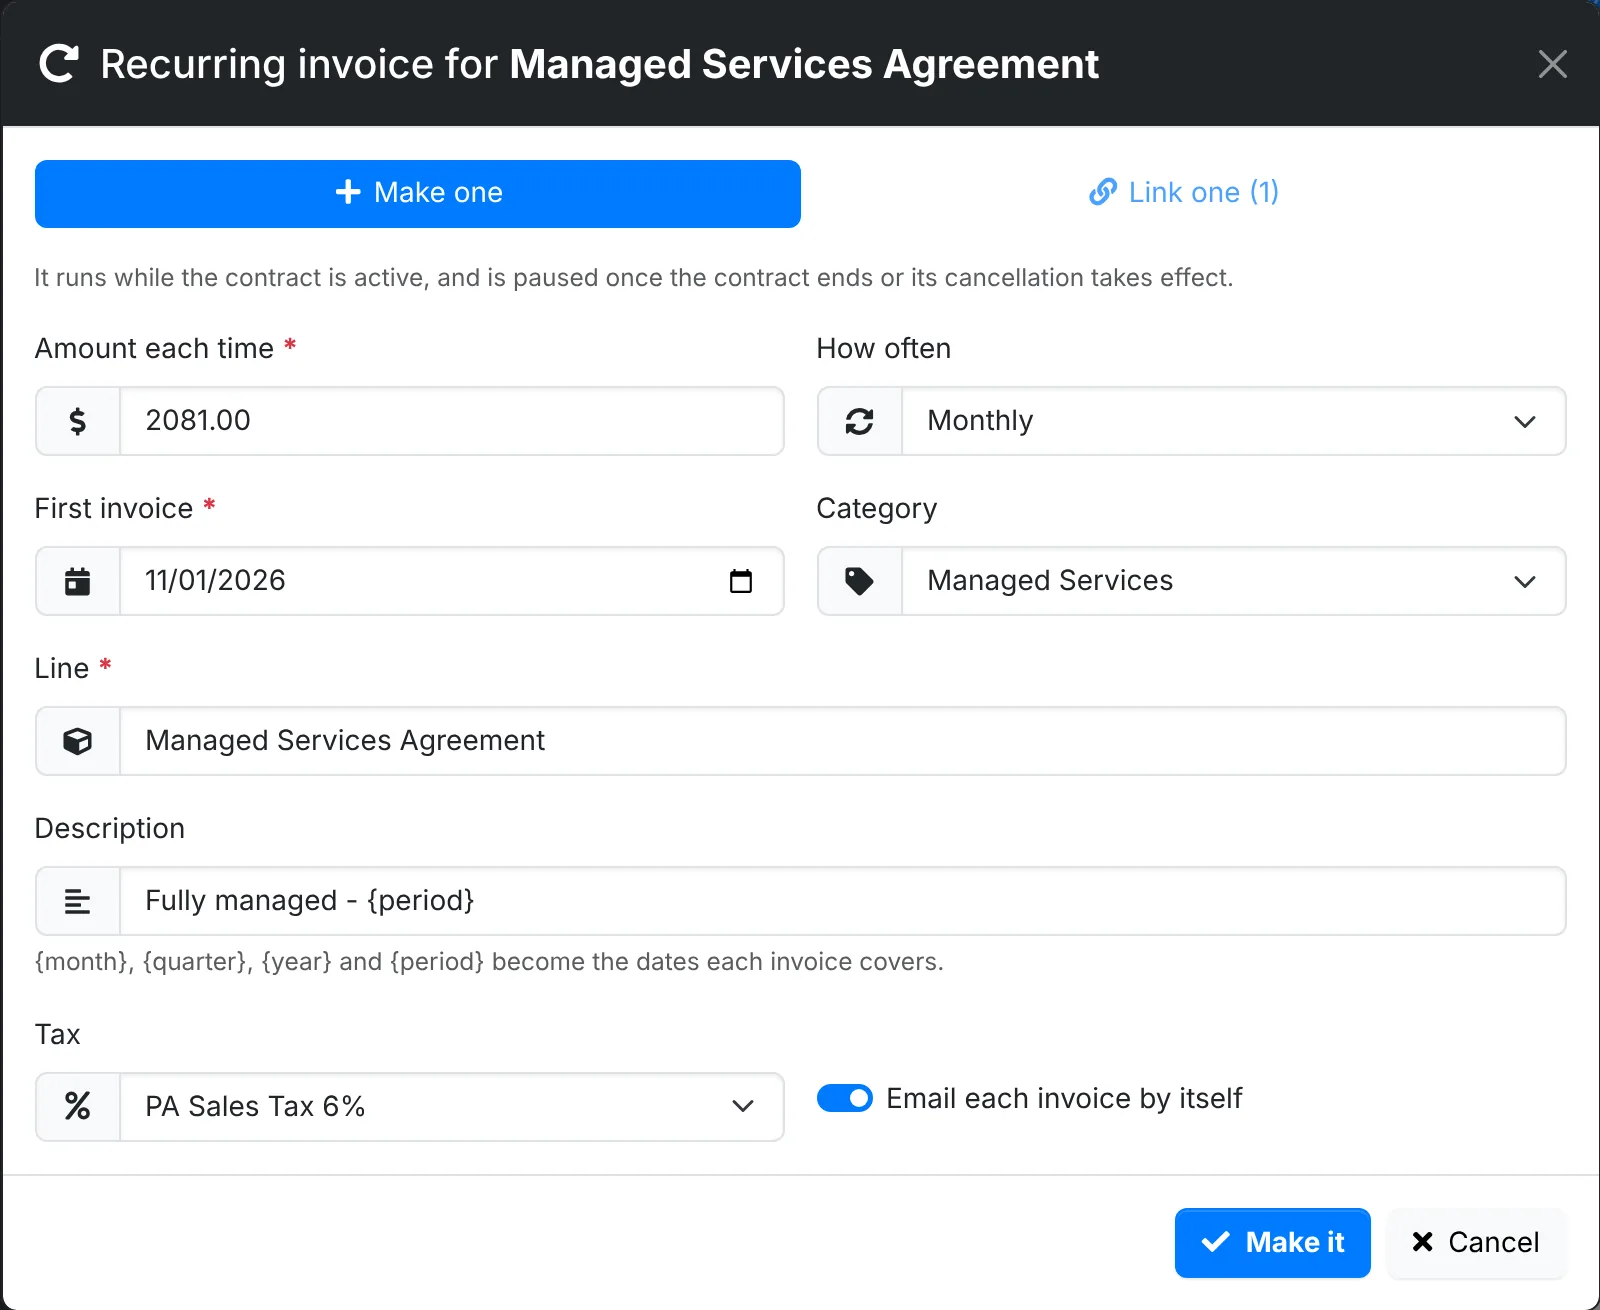The width and height of the screenshot is (1600, 1310).
Task: Click the Tax label
Action: (x=58, y=1034)
